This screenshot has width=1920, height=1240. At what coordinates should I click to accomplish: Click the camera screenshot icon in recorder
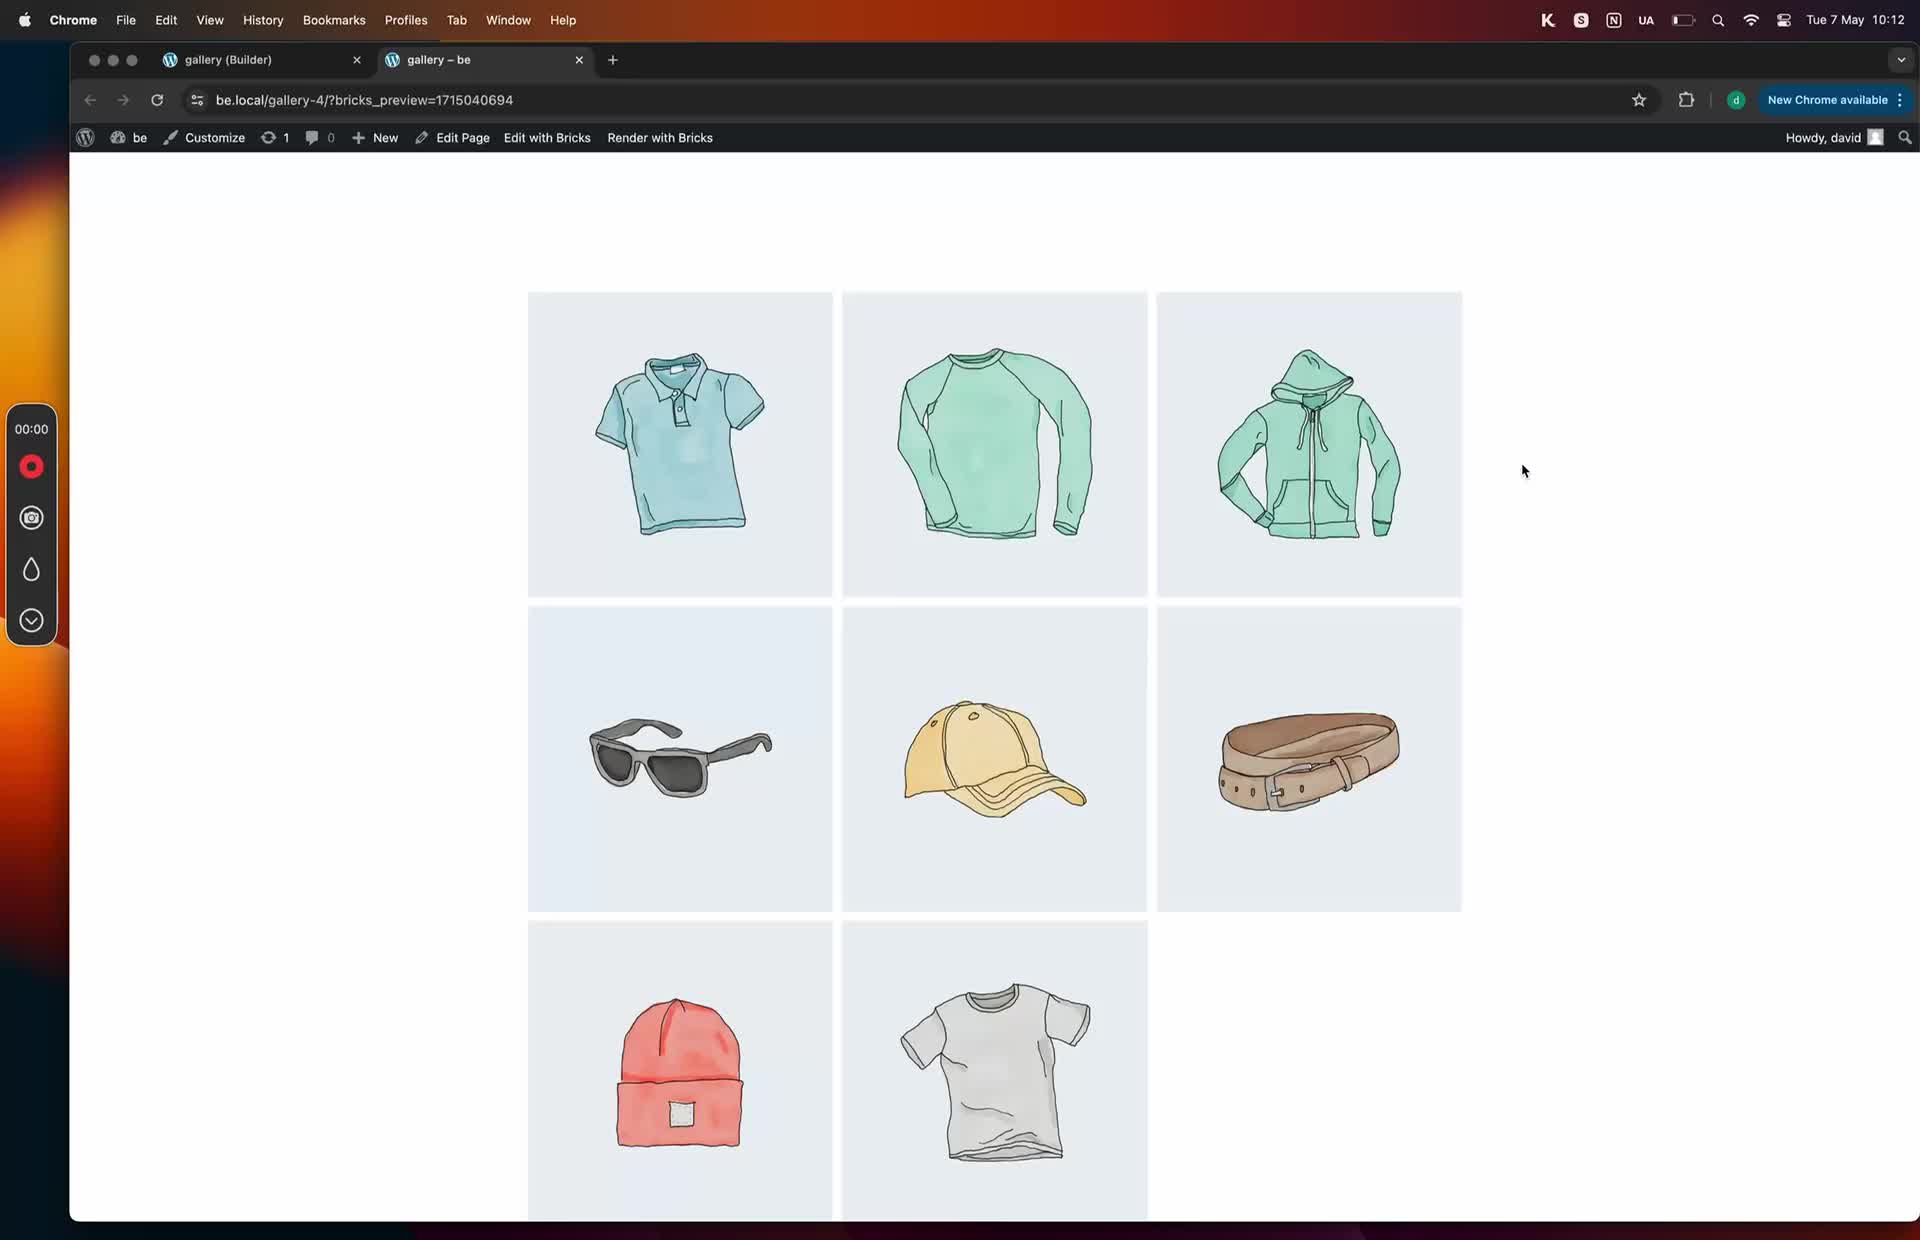pyautogui.click(x=31, y=518)
